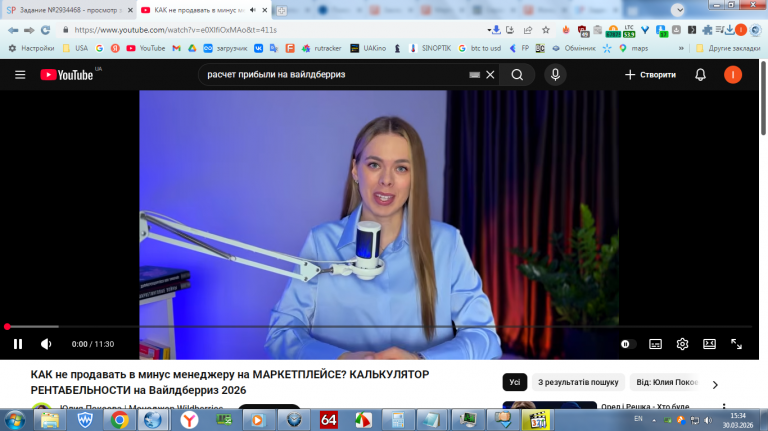The image size is (768, 431).
Task: Click the address bar URL
Action: (x=175, y=30)
